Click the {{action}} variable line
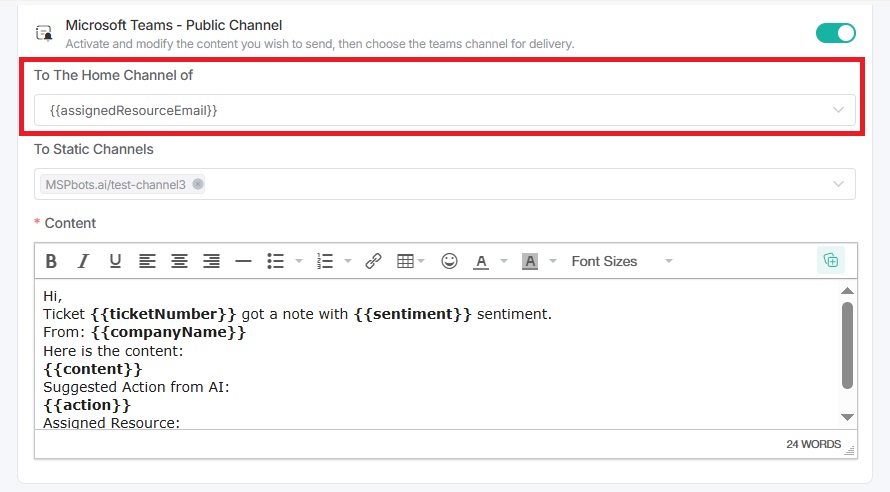This screenshot has height=492, width=890. coord(87,405)
